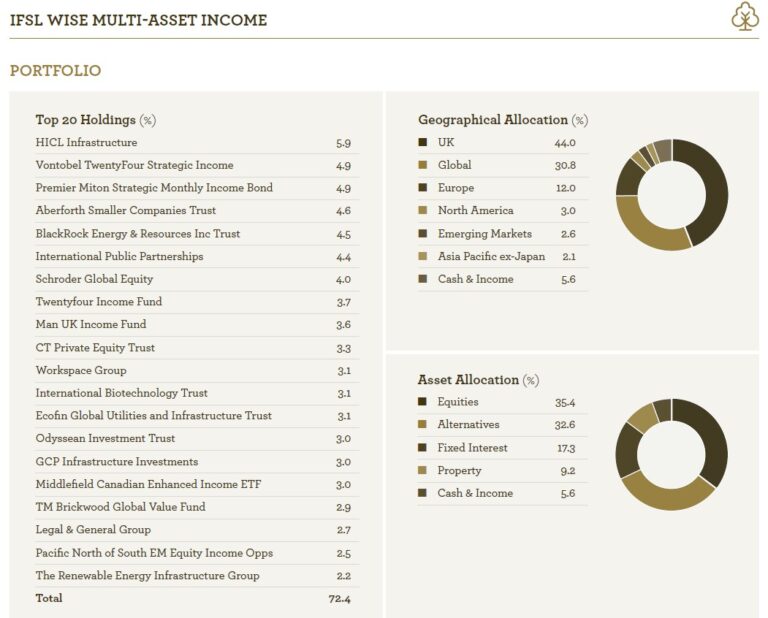Select the HICL Infrastructure holding
This screenshot has width=768, height=618.
pos(86,143)
